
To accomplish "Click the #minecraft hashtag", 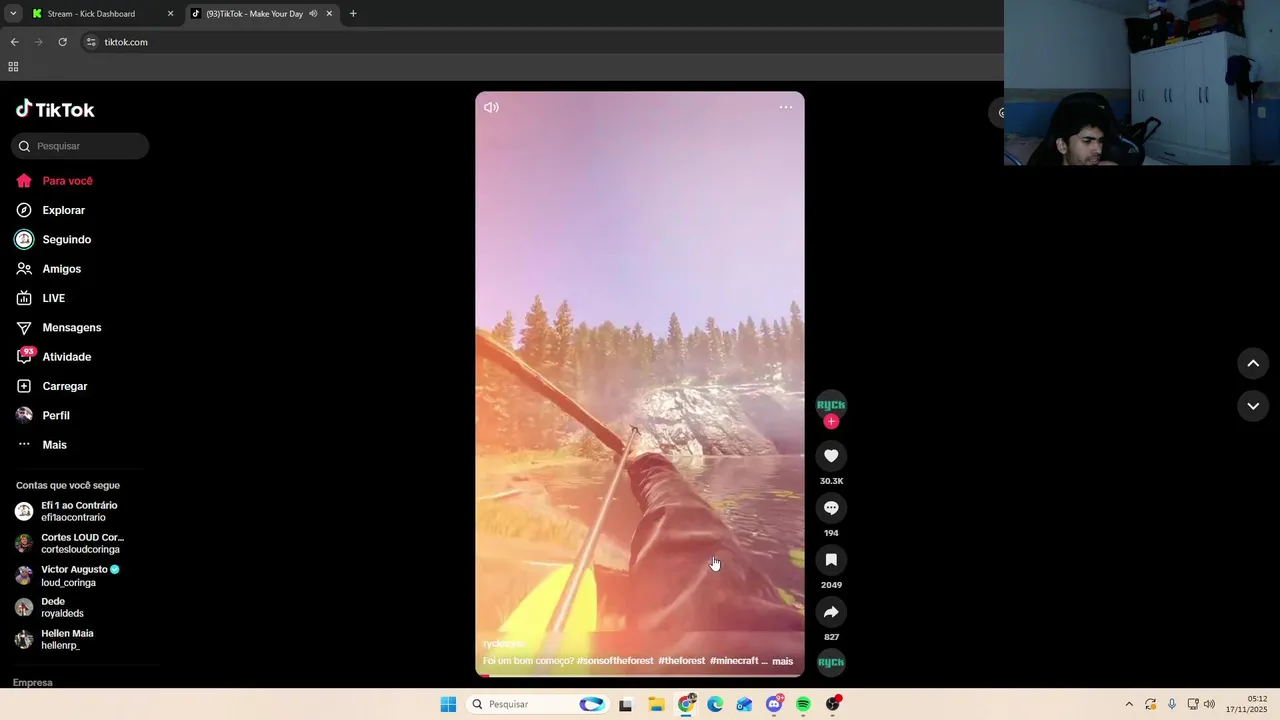I will pyautogui.click(x=734, y=661).
